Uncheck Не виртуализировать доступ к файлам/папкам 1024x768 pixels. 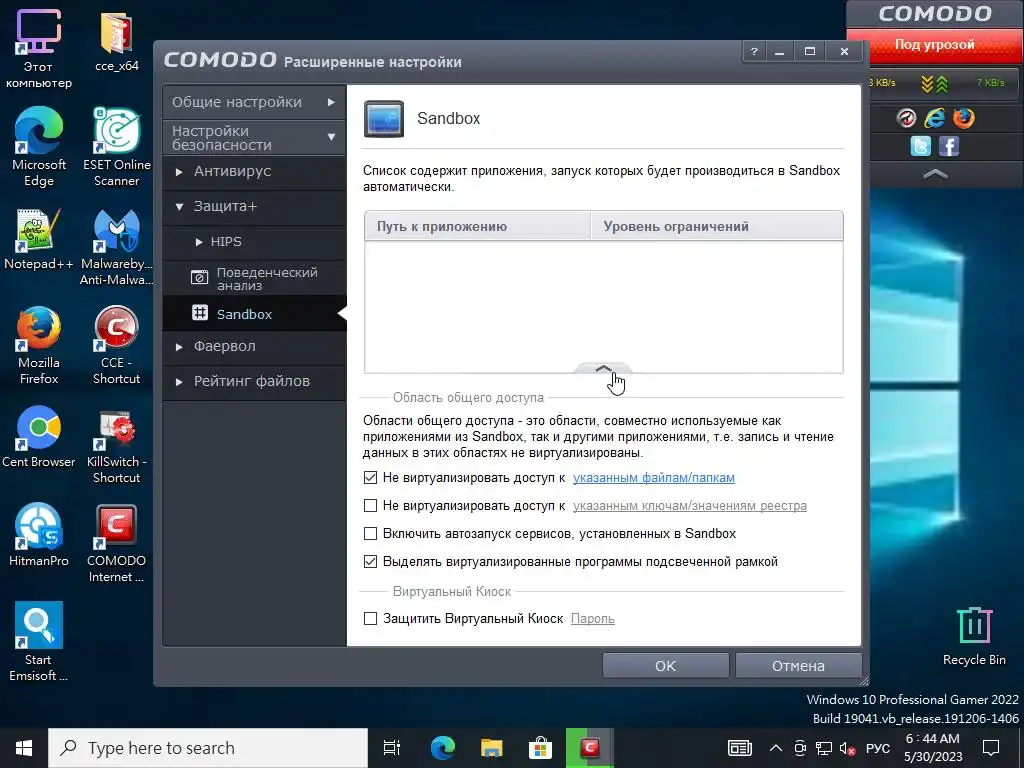(x=370, y=477)
